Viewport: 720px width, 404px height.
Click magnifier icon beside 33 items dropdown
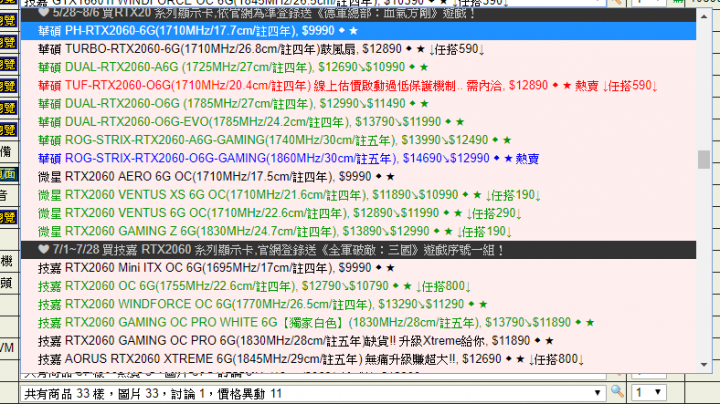point(617,392)
